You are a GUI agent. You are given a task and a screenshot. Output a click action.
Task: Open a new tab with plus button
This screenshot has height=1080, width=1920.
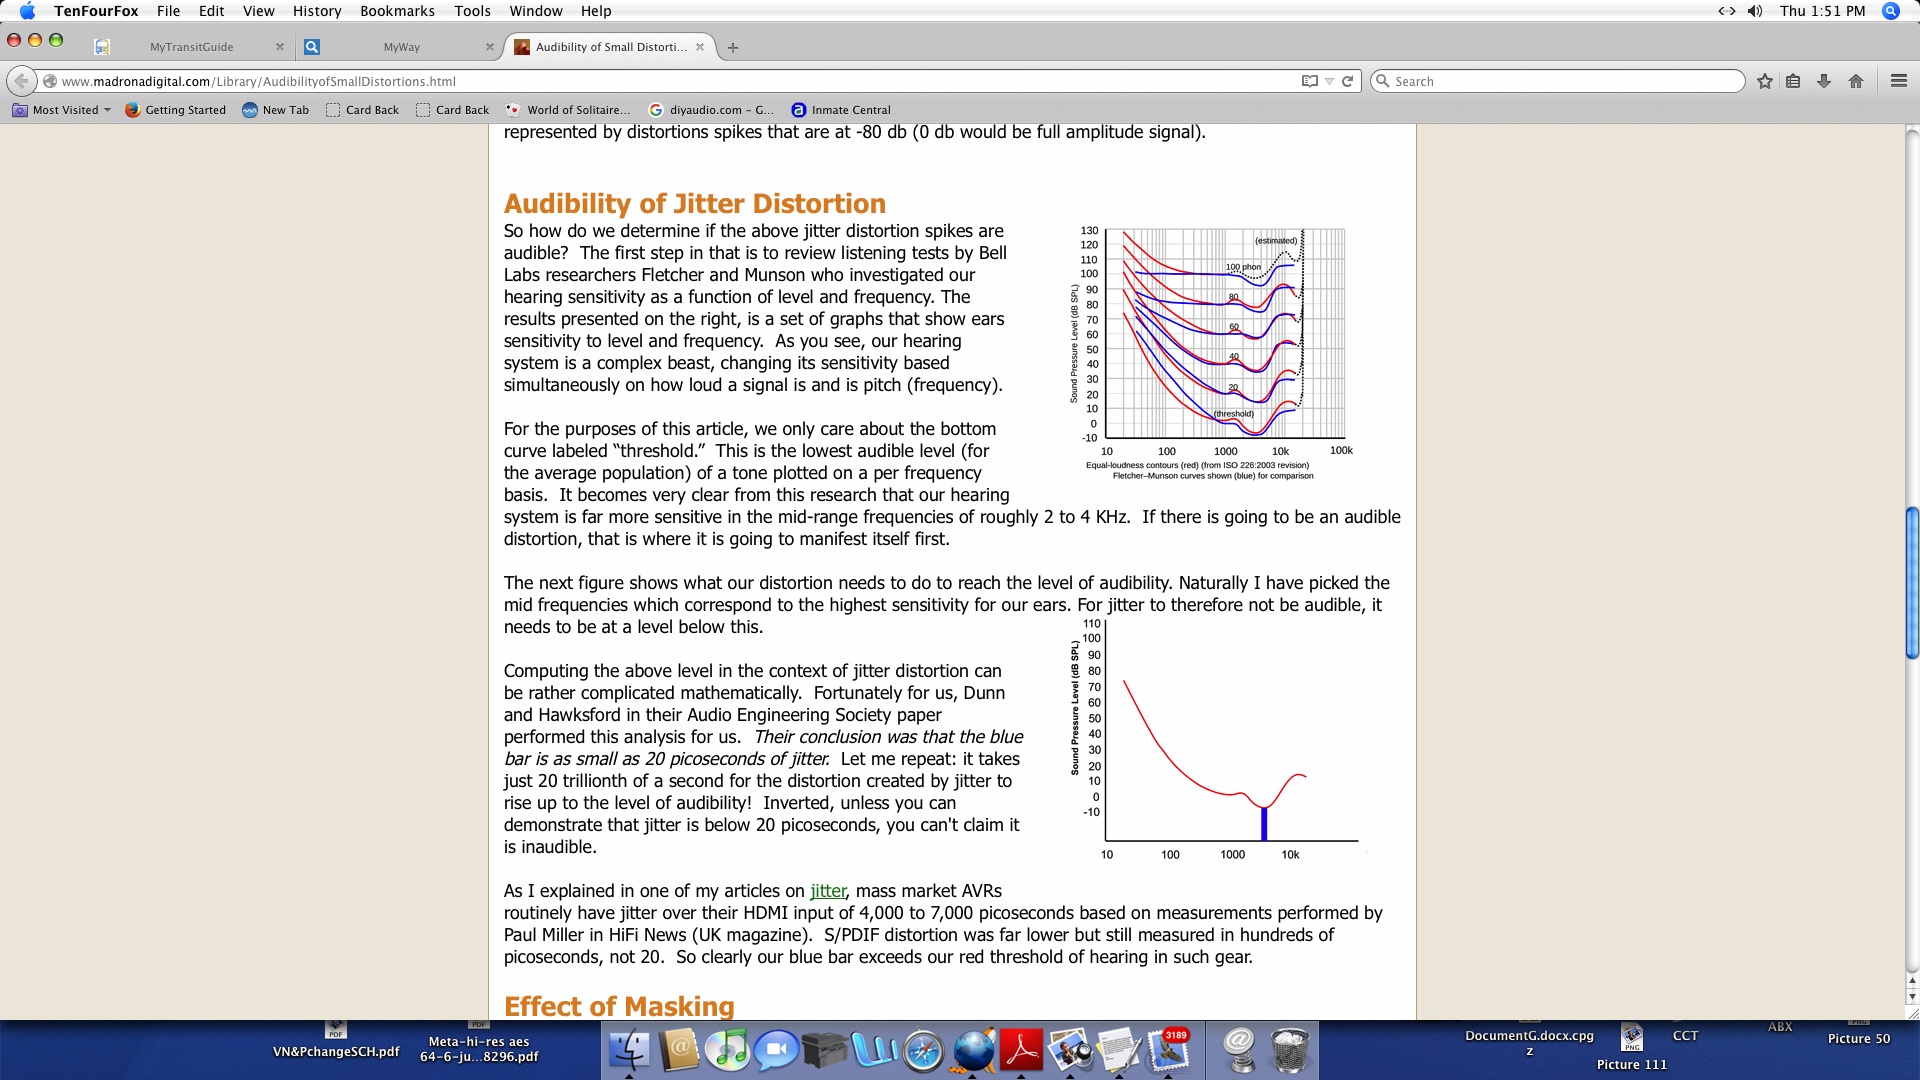pyautogui.click(x=733, y=47)
